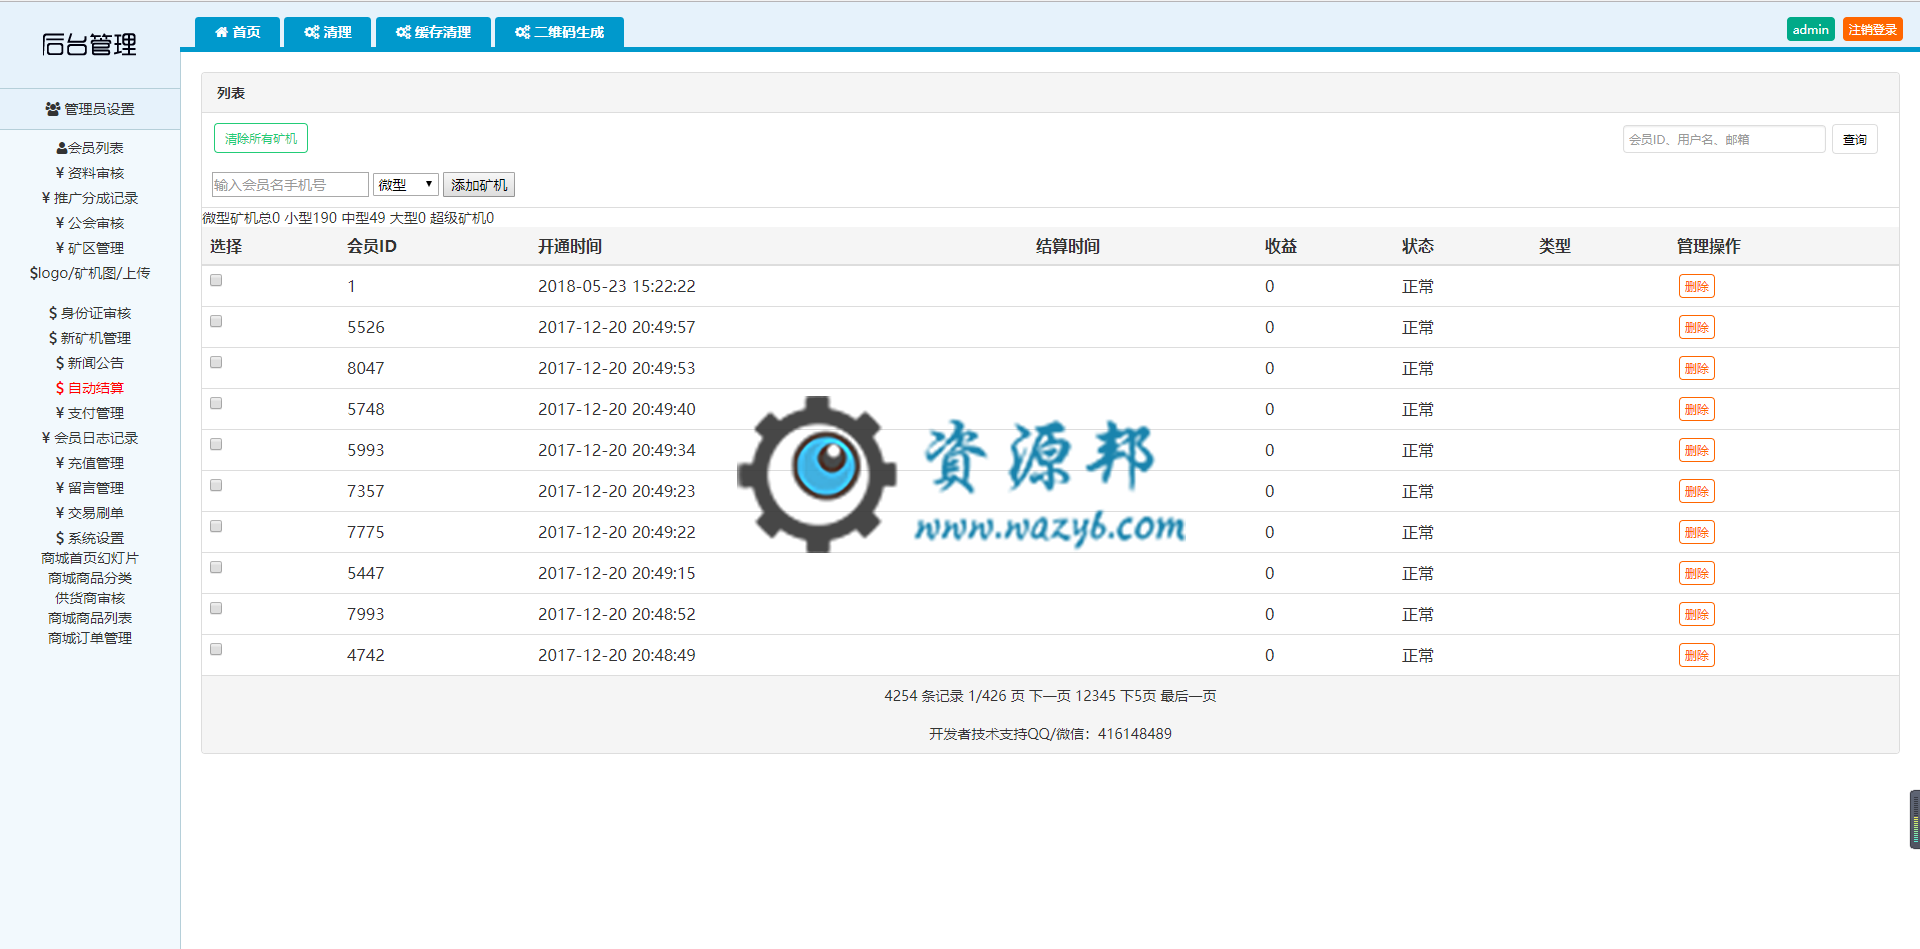Delete the row for member 8047

tap(1696, 368)
